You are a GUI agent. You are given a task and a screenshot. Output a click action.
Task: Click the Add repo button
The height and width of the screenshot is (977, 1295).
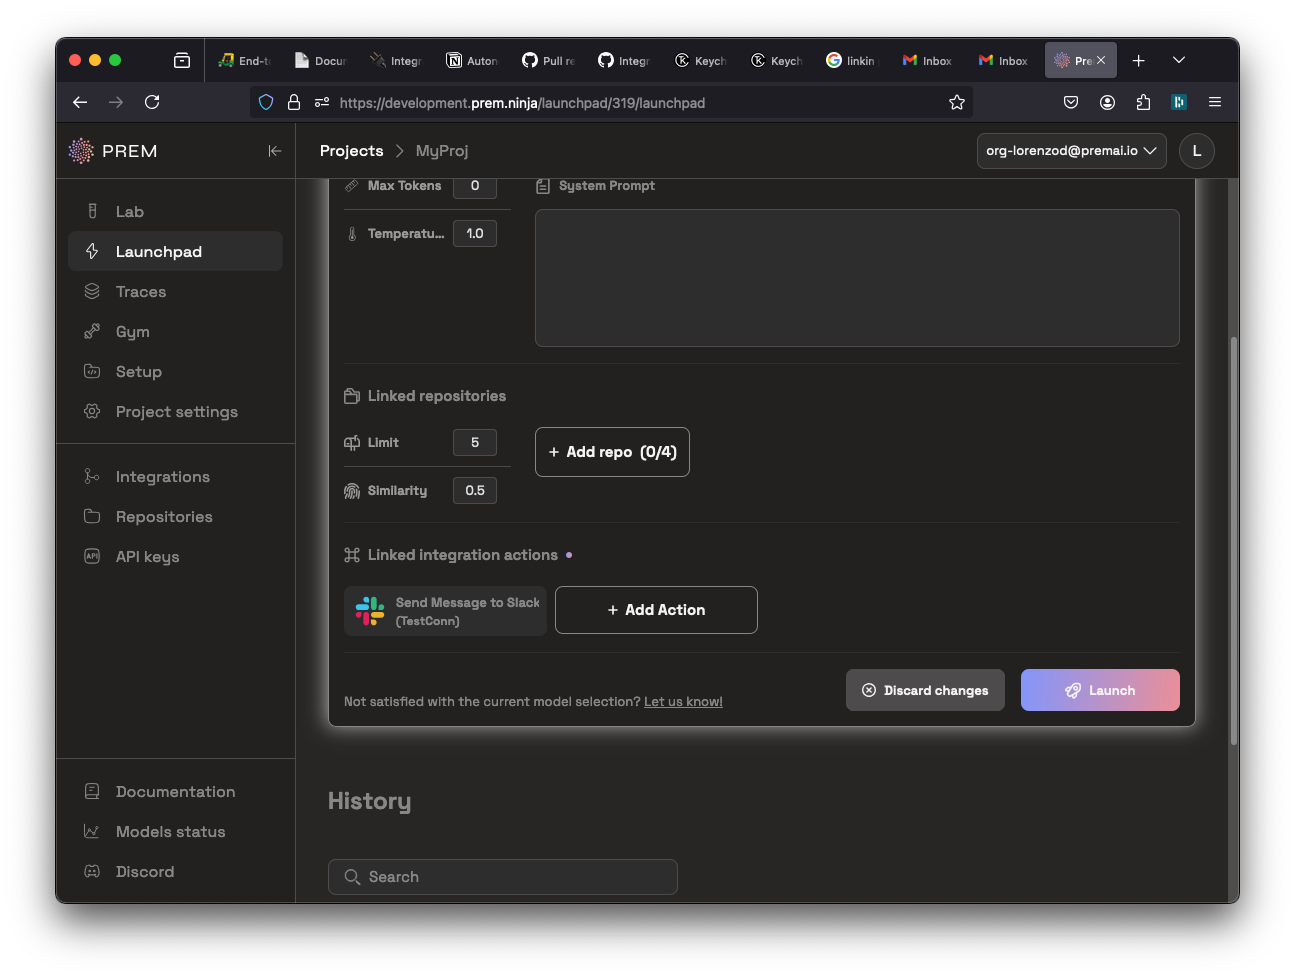point(612,452)
